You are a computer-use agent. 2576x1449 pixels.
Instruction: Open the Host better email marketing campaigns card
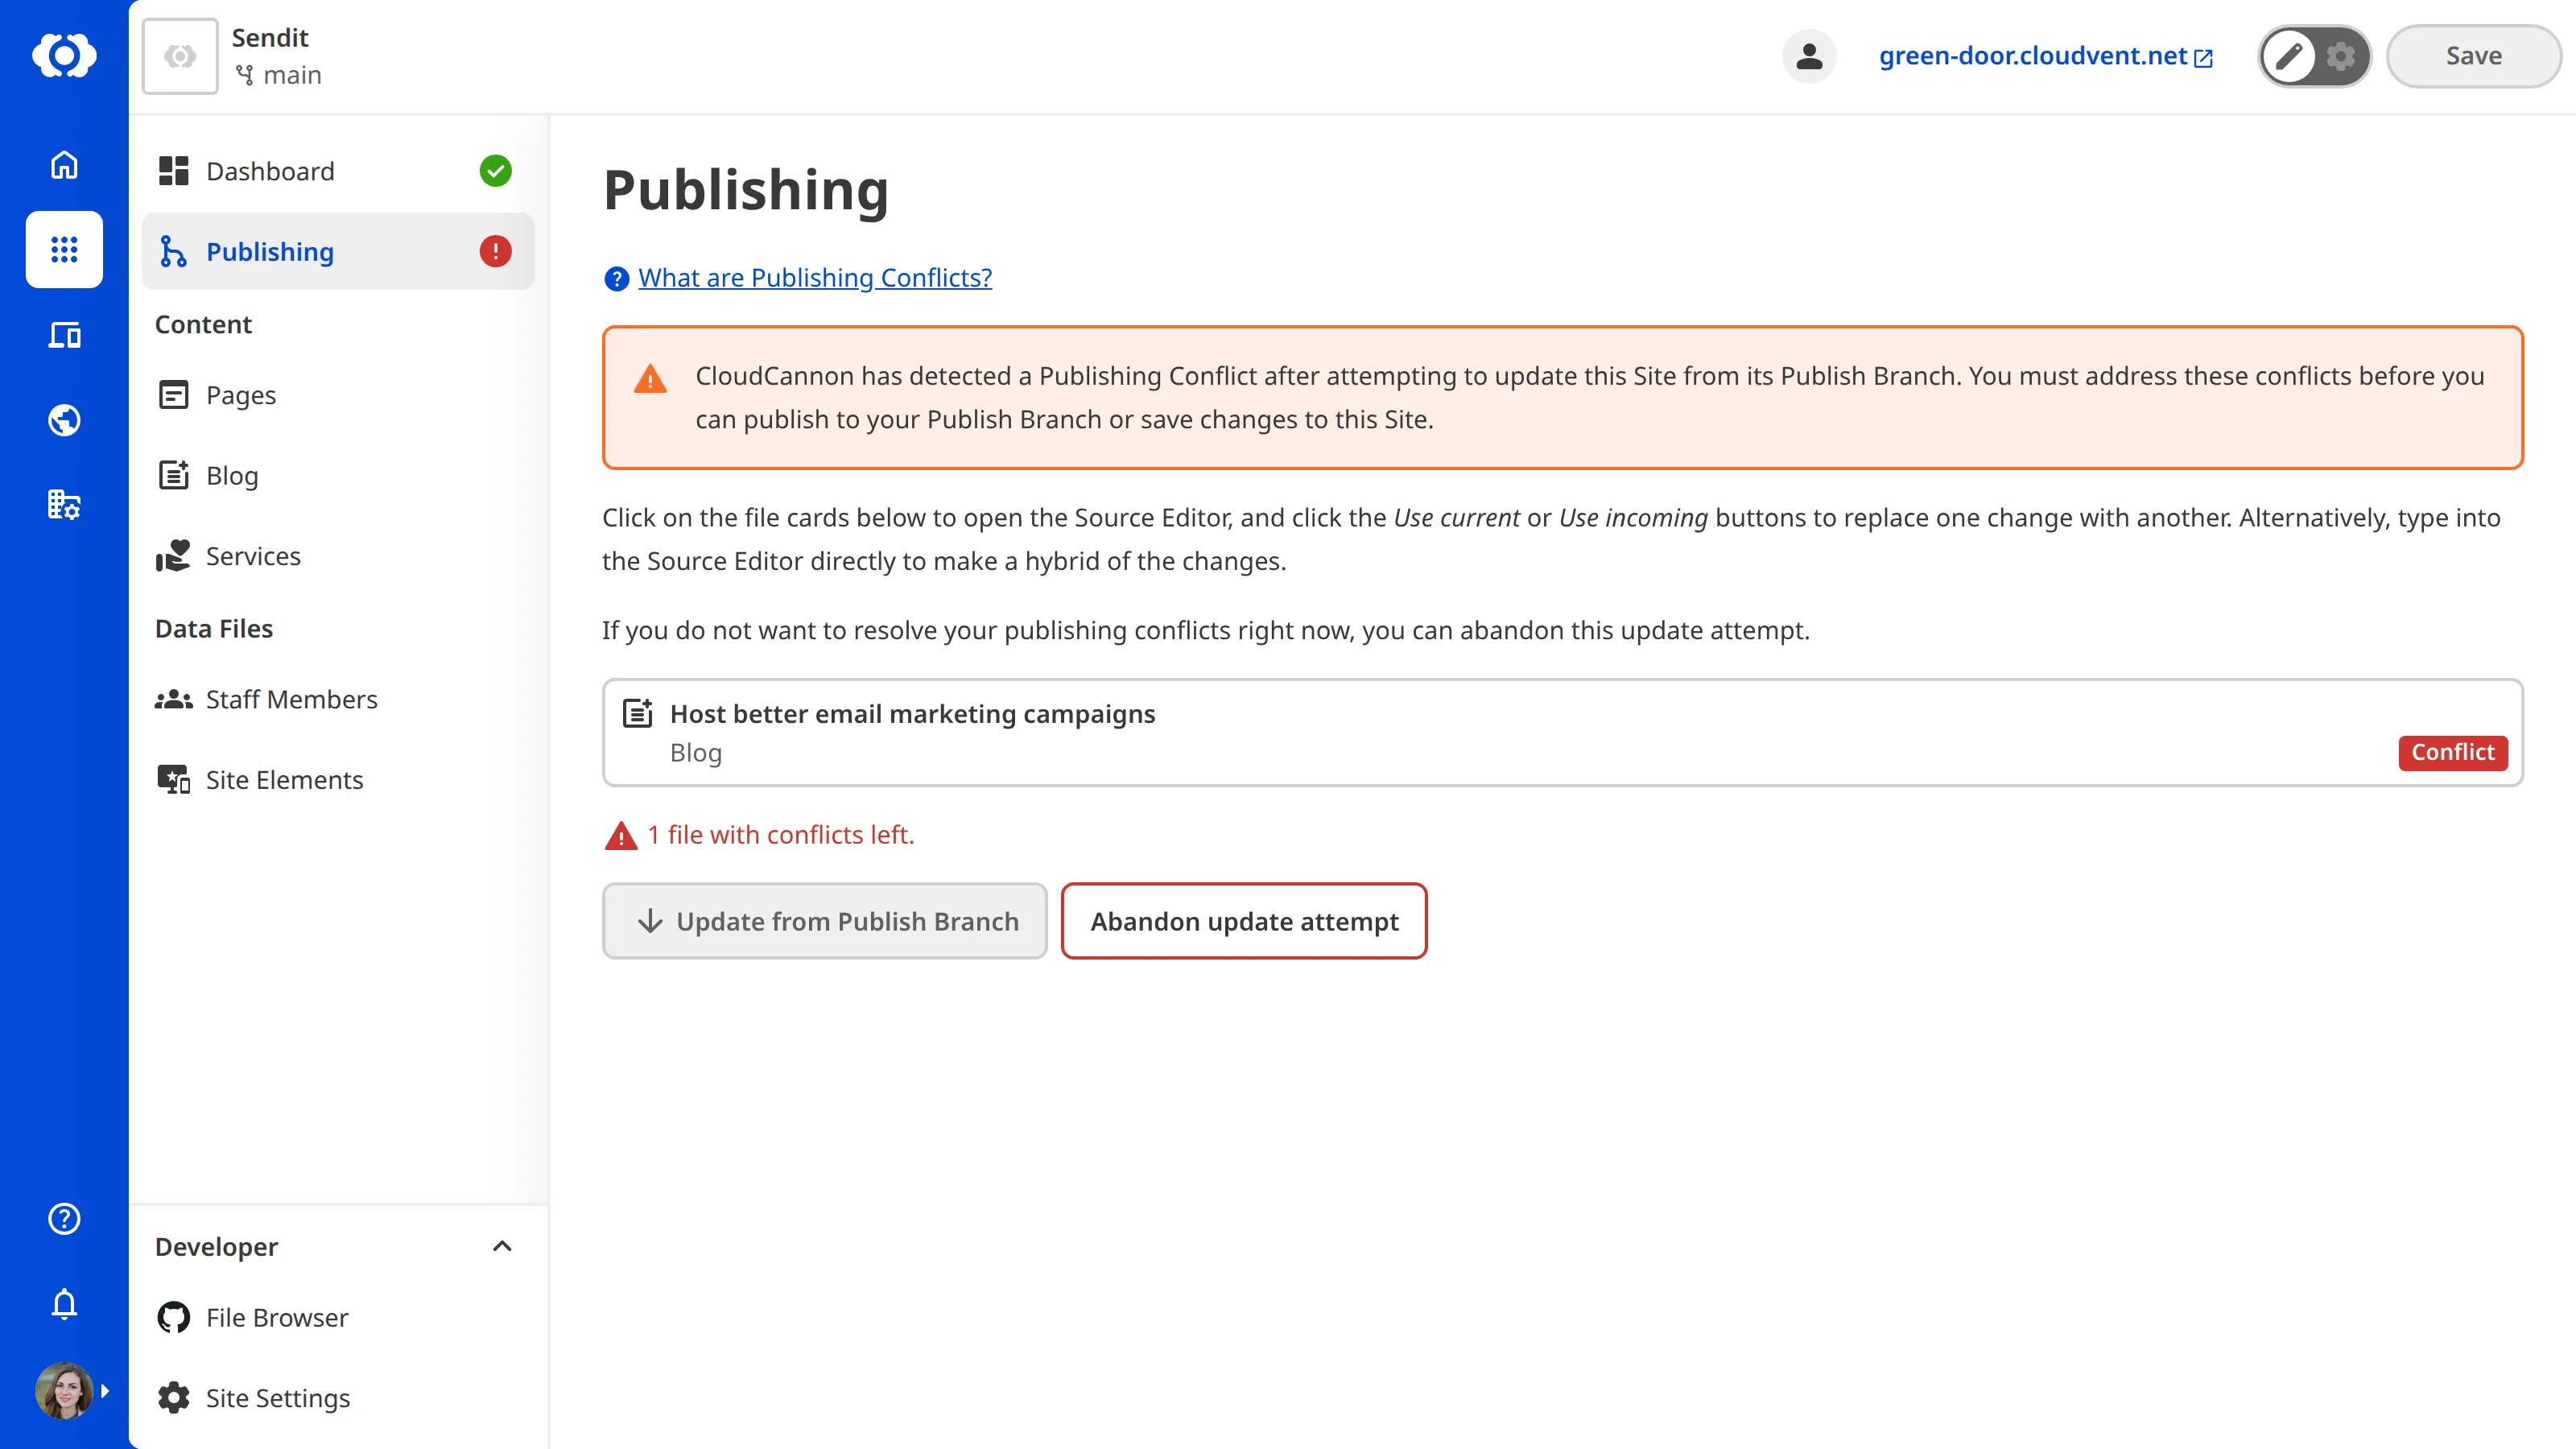[x=1562, y=733]
